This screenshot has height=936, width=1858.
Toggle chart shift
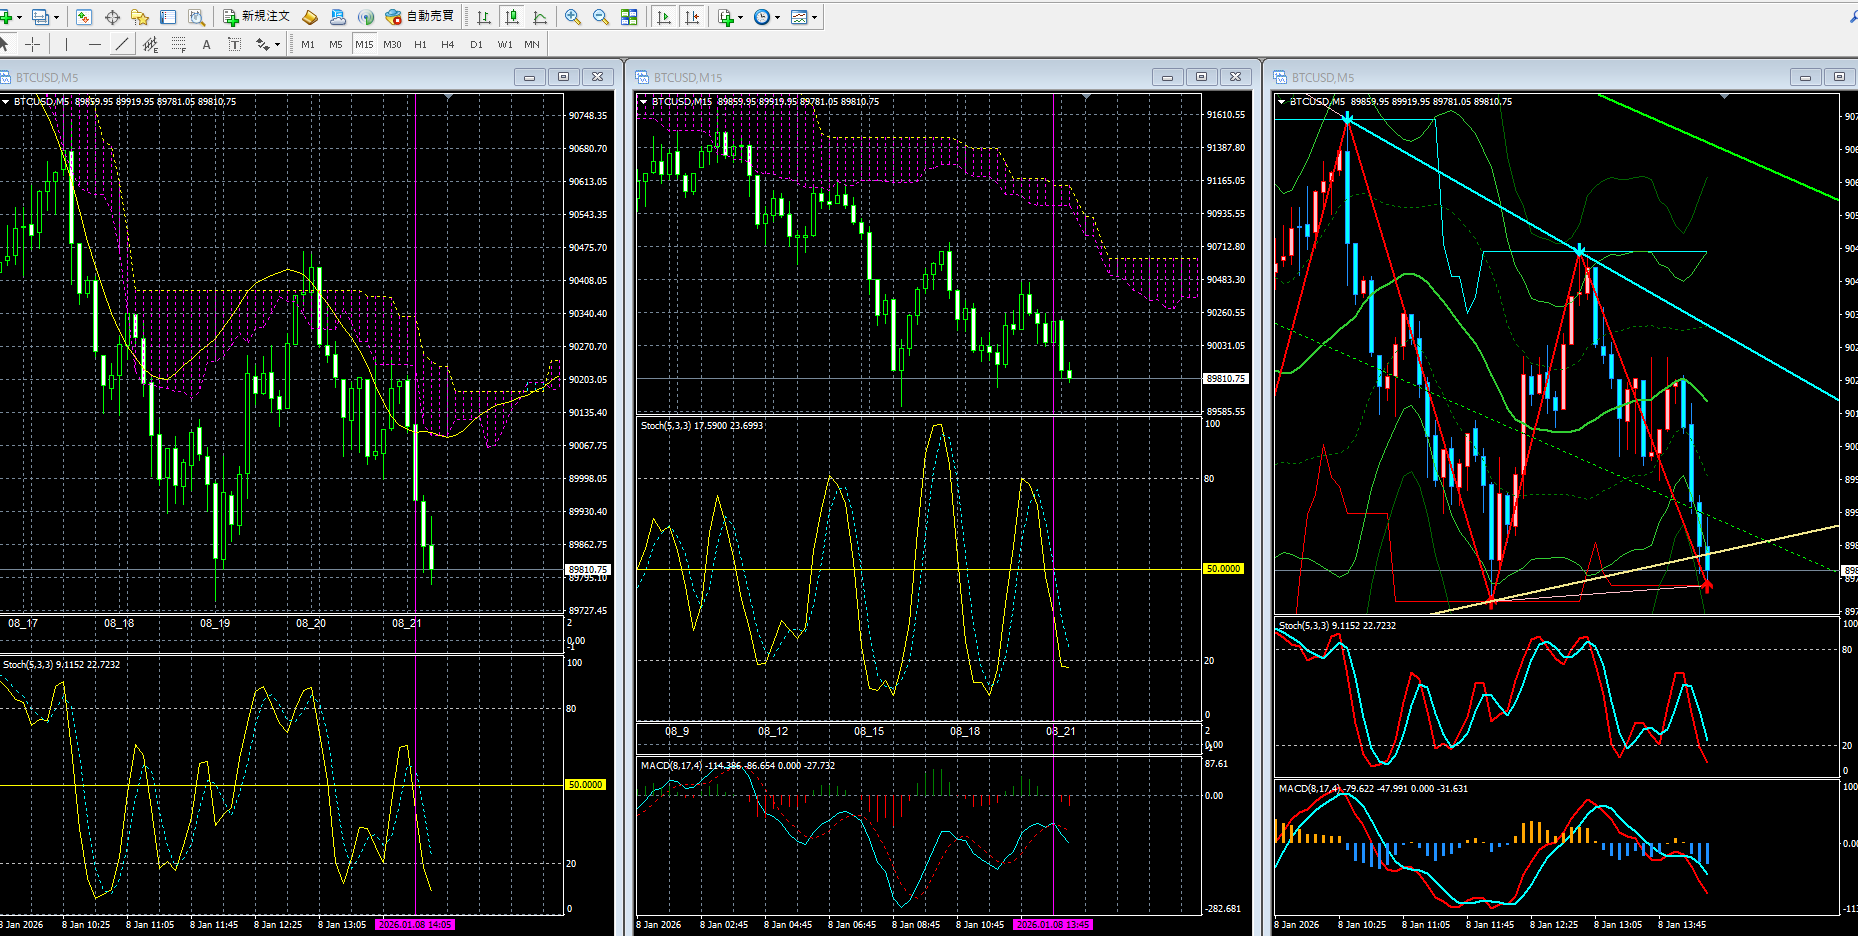pyautogui.click(x=692, y=17)
